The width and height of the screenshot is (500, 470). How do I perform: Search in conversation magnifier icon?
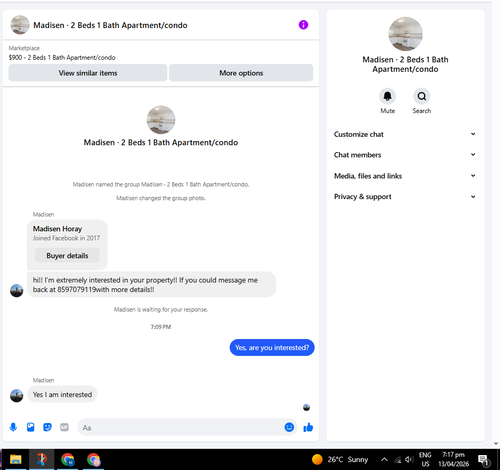click(422, 96)
